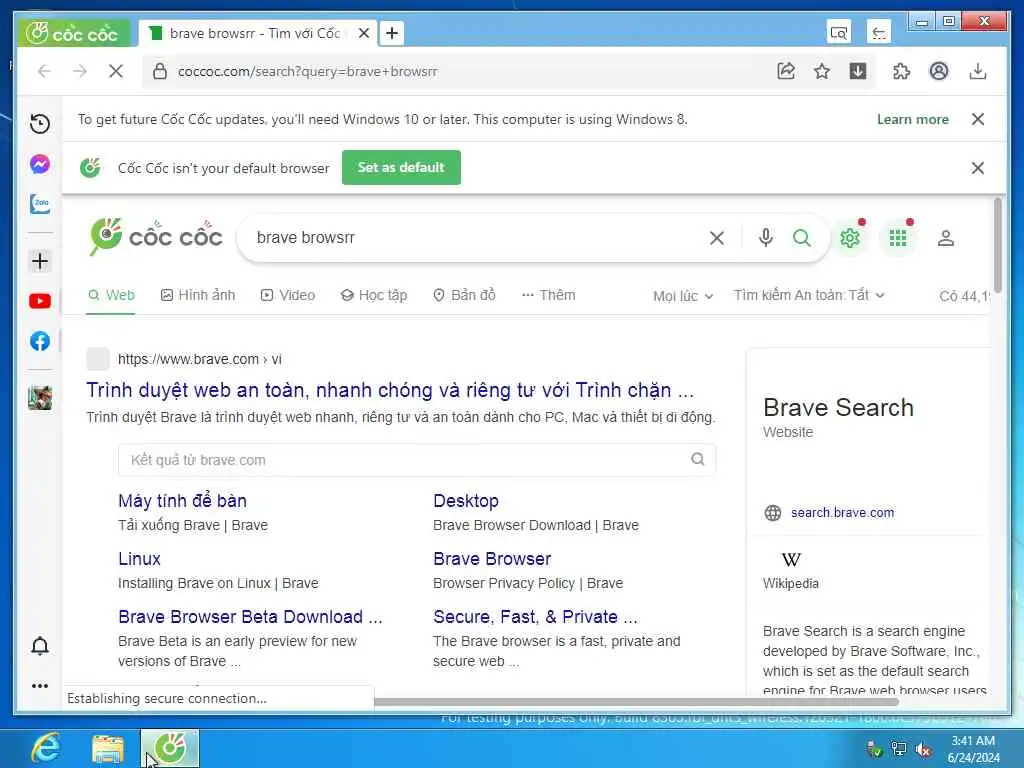
Task: Open the Linux sitelink
Action: pos(139,559)
